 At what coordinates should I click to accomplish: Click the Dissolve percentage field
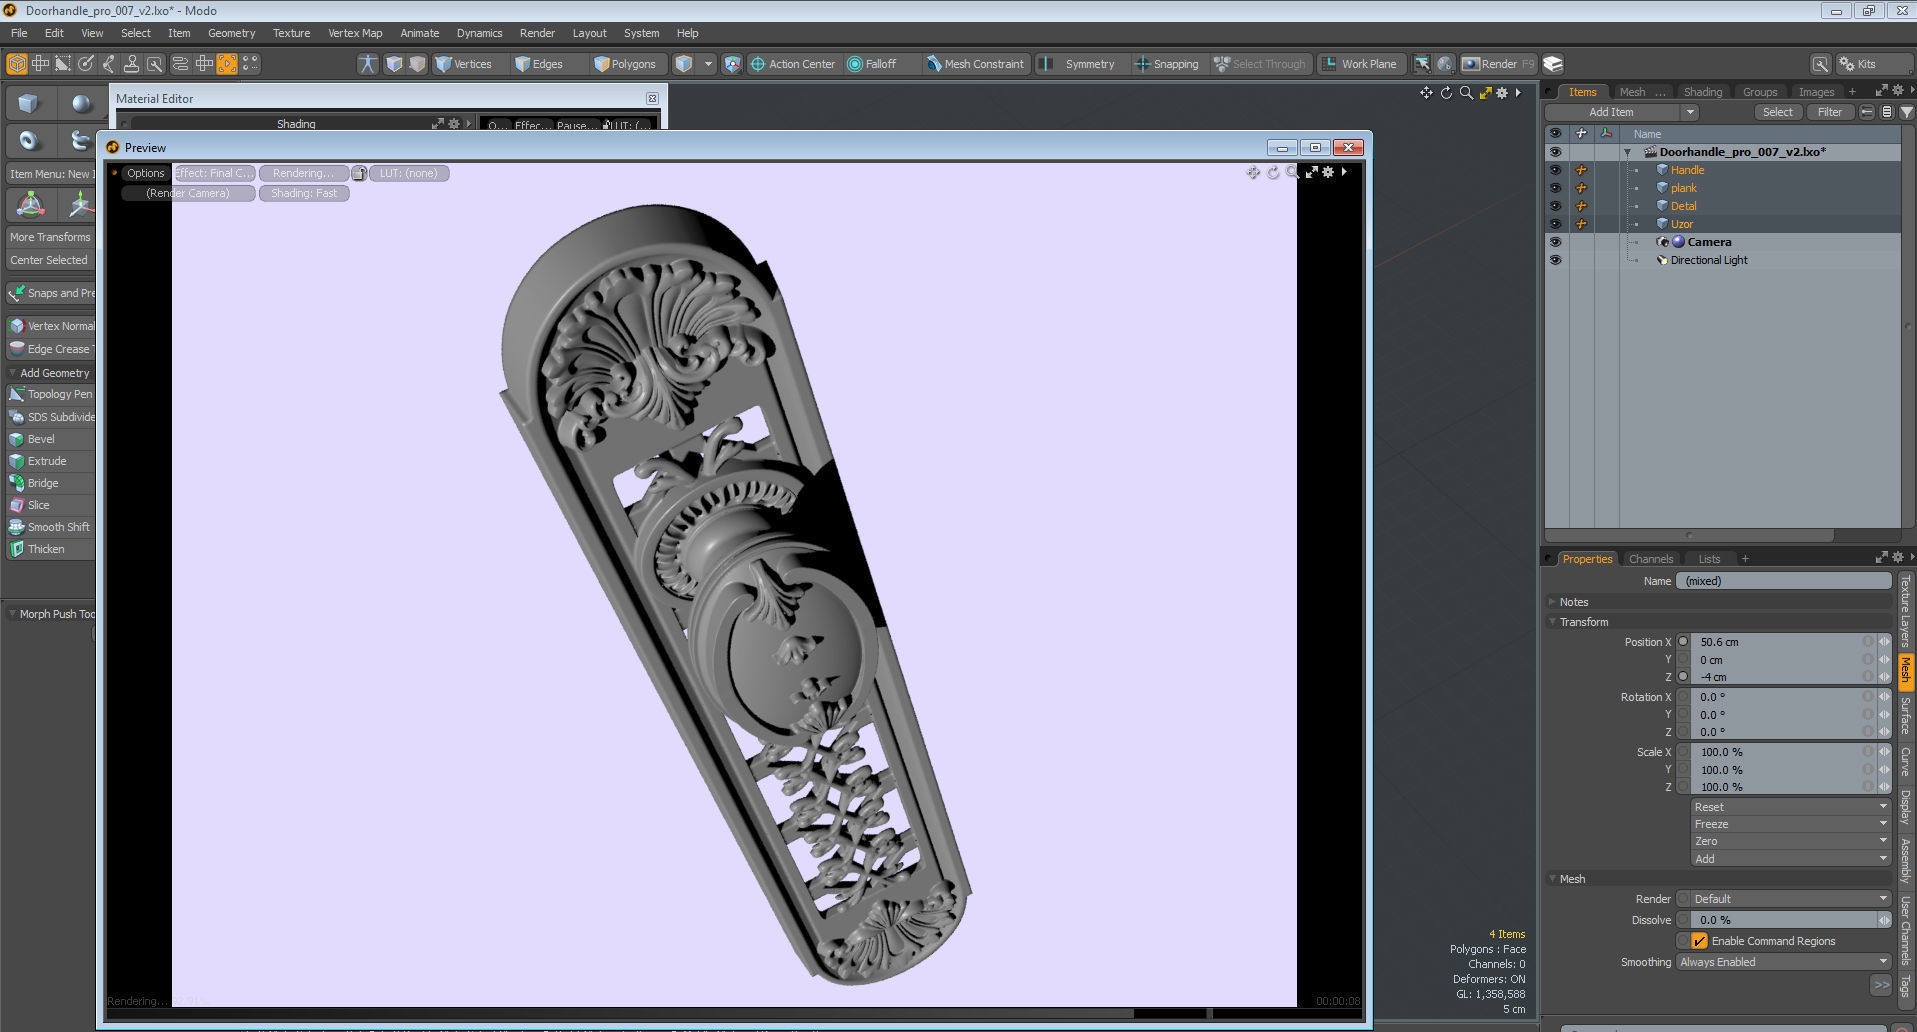click(1783, 920)
